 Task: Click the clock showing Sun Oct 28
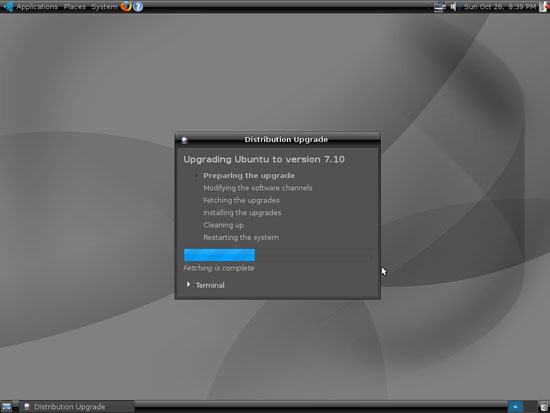500,7
